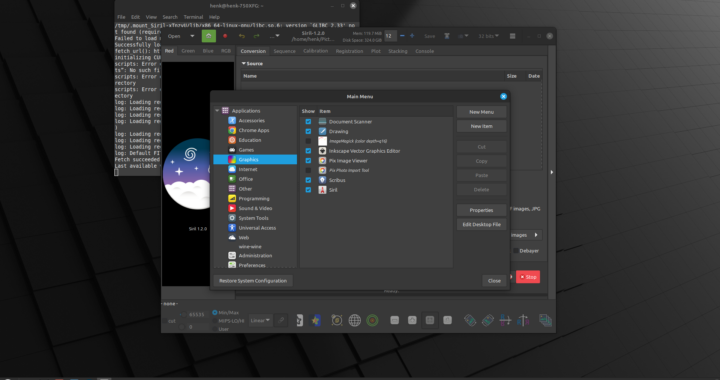
Task: Click the plus icon beside the 12 field
Action: click(x=412, y=36)
